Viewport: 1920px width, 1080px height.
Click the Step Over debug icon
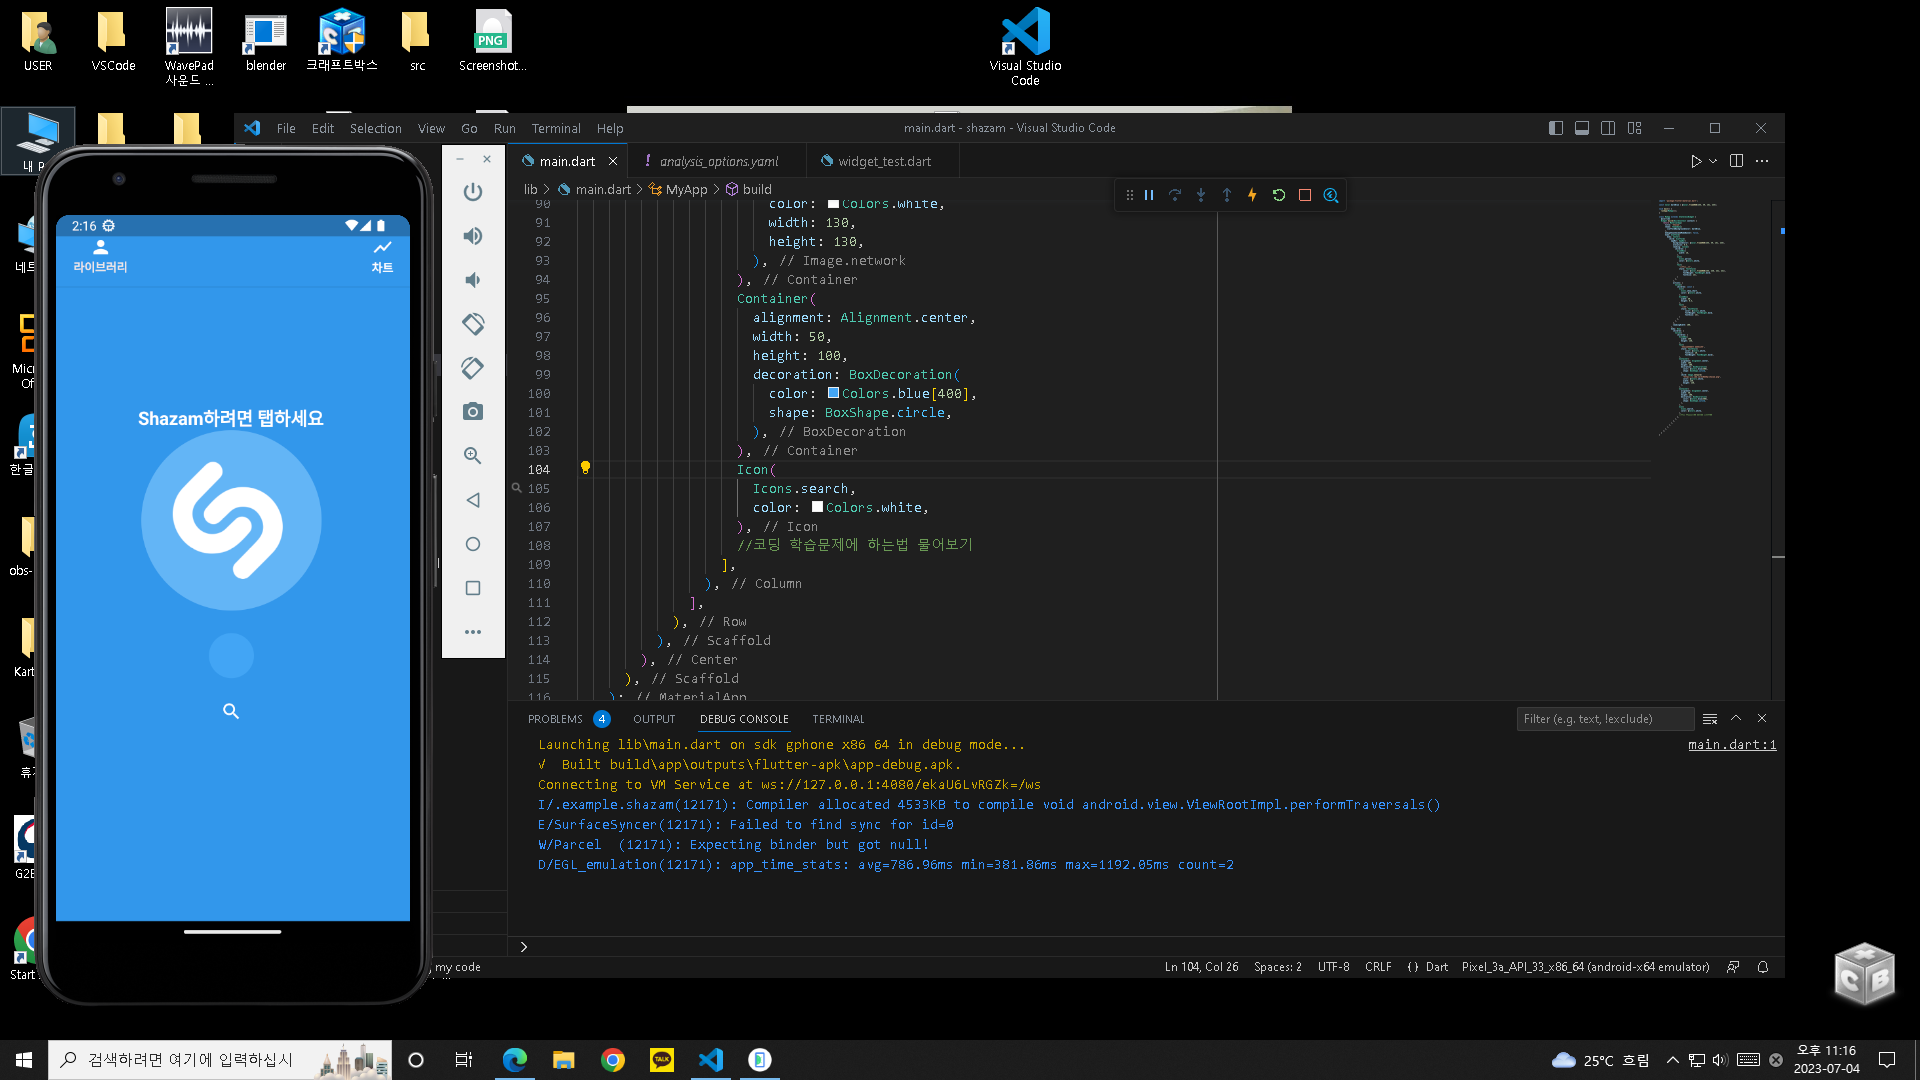(x=1175, y=195)
